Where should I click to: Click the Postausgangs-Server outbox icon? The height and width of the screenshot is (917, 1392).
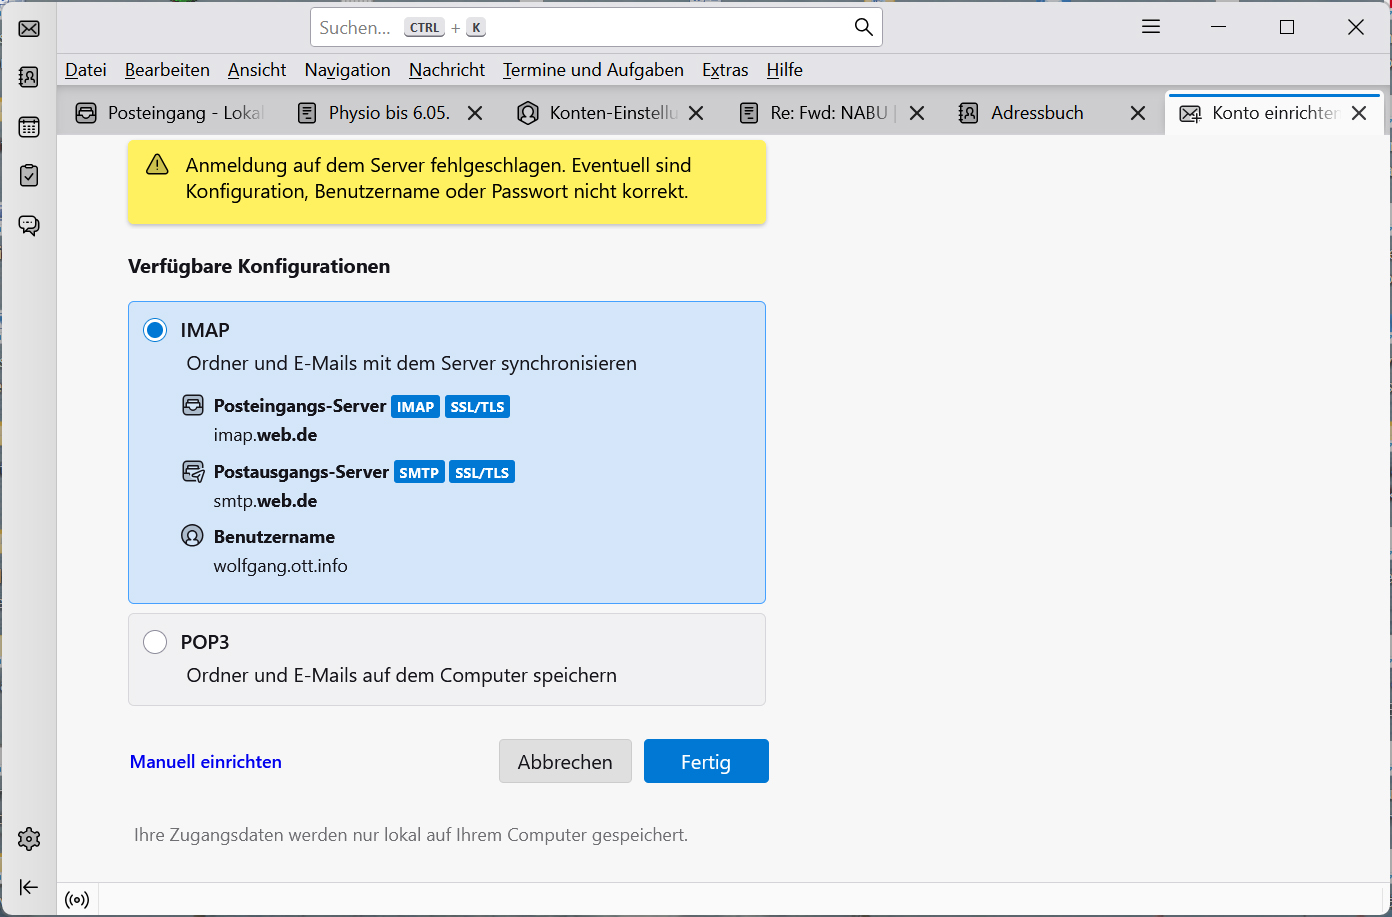click(193, 471)
